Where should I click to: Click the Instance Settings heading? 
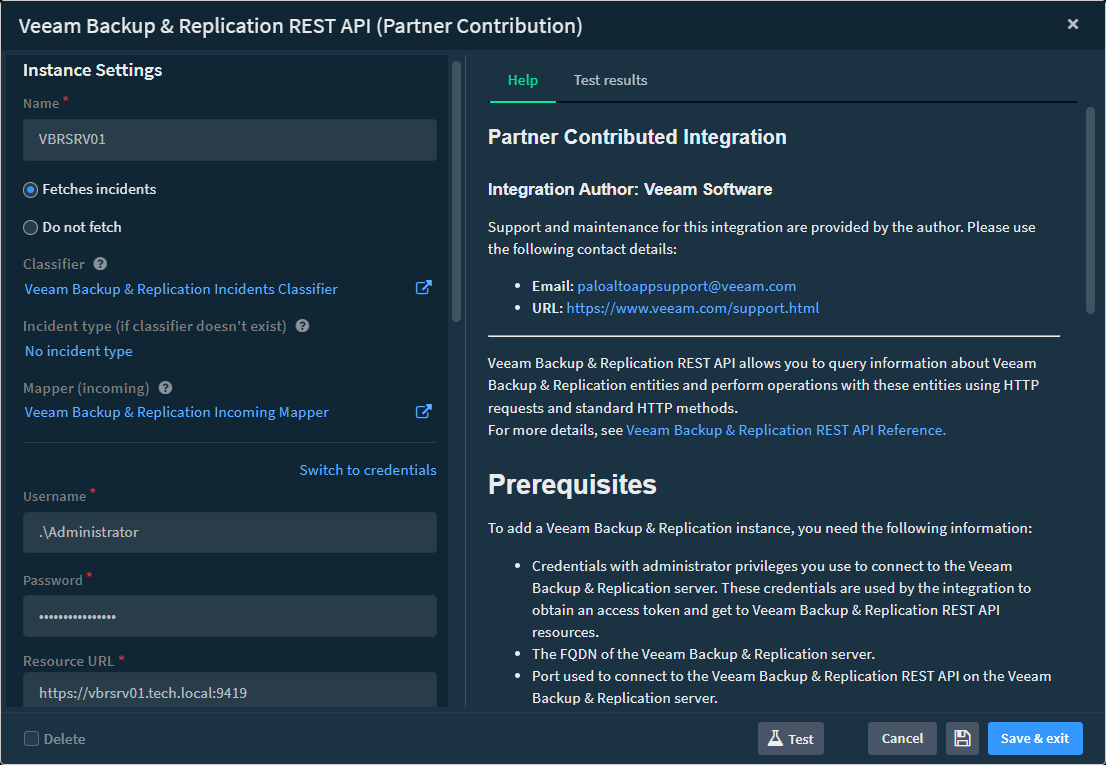pyautogui.click(x=92, y=70)
